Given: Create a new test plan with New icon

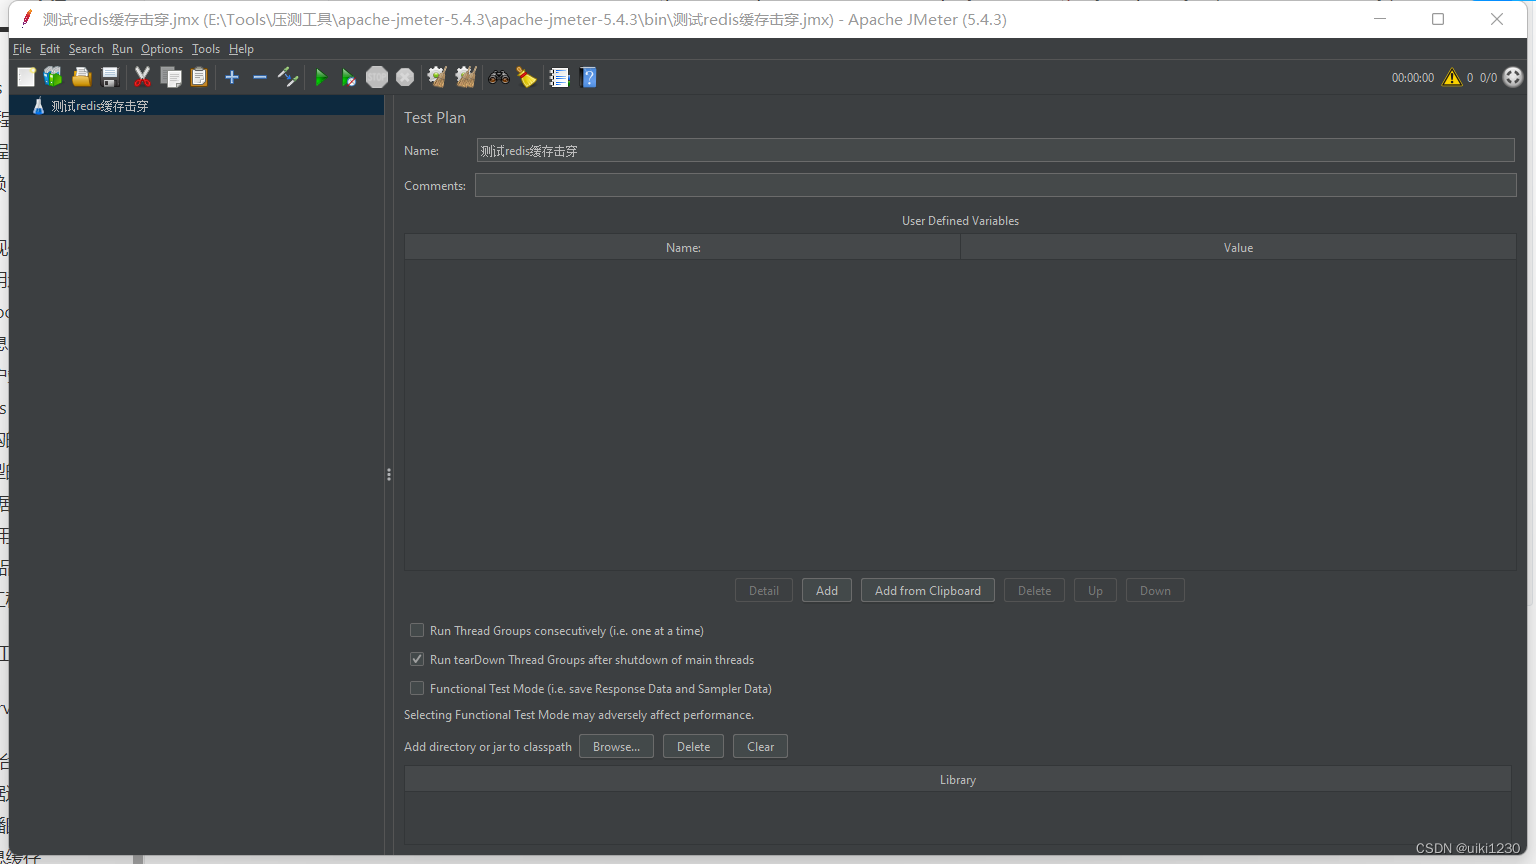Looking at the screenshot, I should click(x=26, y=77).
